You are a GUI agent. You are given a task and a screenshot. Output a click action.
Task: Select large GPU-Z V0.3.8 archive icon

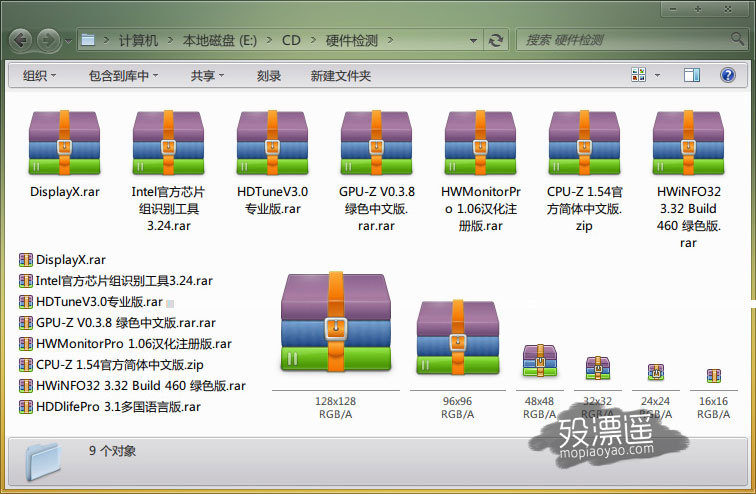377,143
